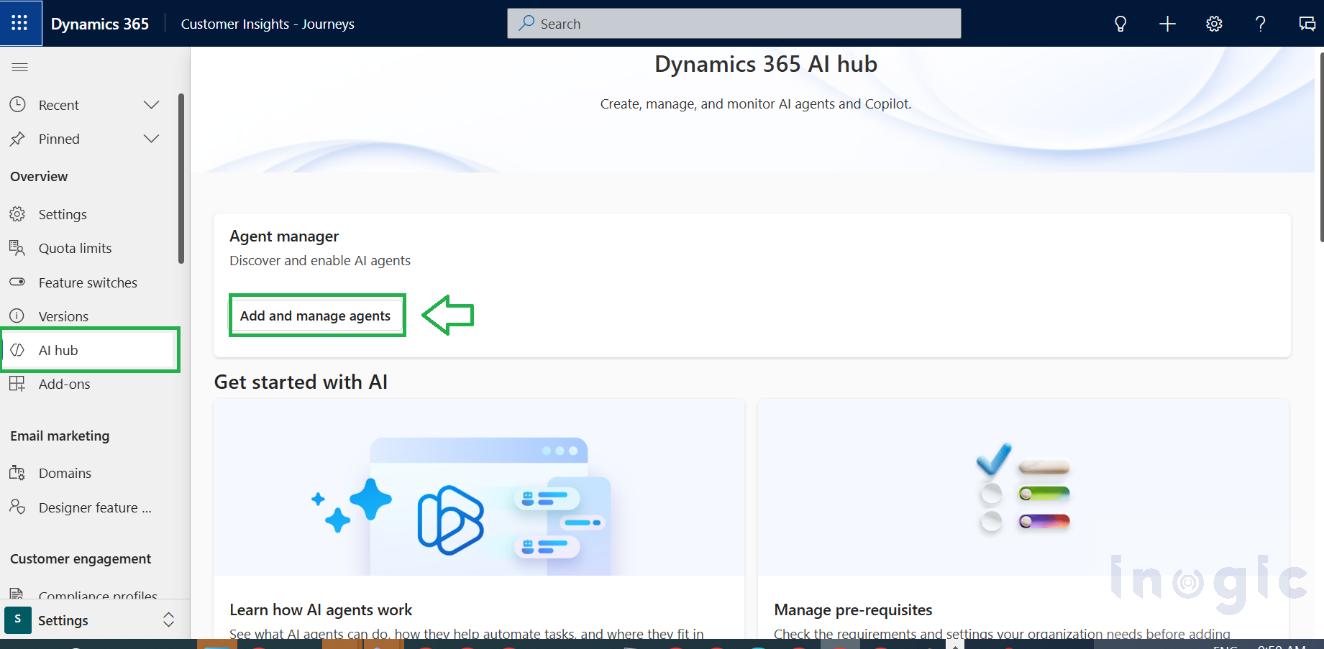
Task: Click the Feature switches toggle icon
Action: (17, 282)
